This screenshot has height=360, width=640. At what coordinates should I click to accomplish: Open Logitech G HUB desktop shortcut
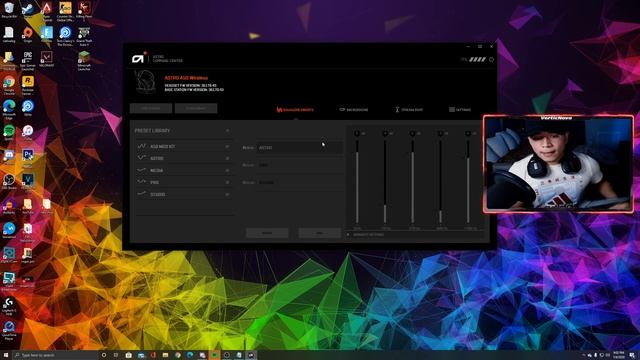[9, 306]
